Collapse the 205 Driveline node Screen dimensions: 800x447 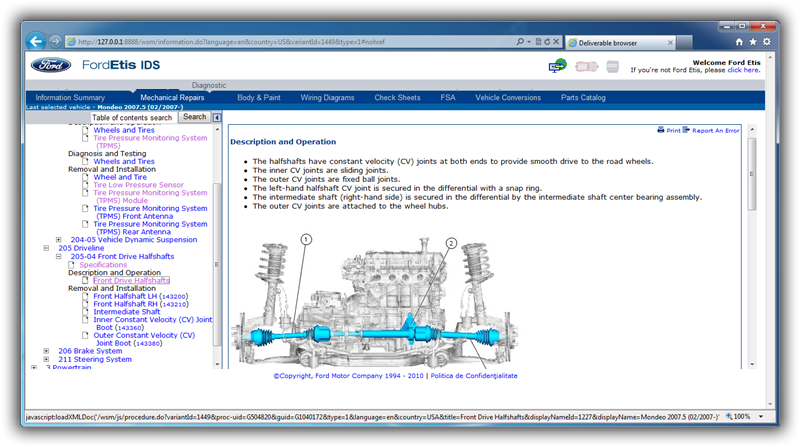[x=46, y=248]
